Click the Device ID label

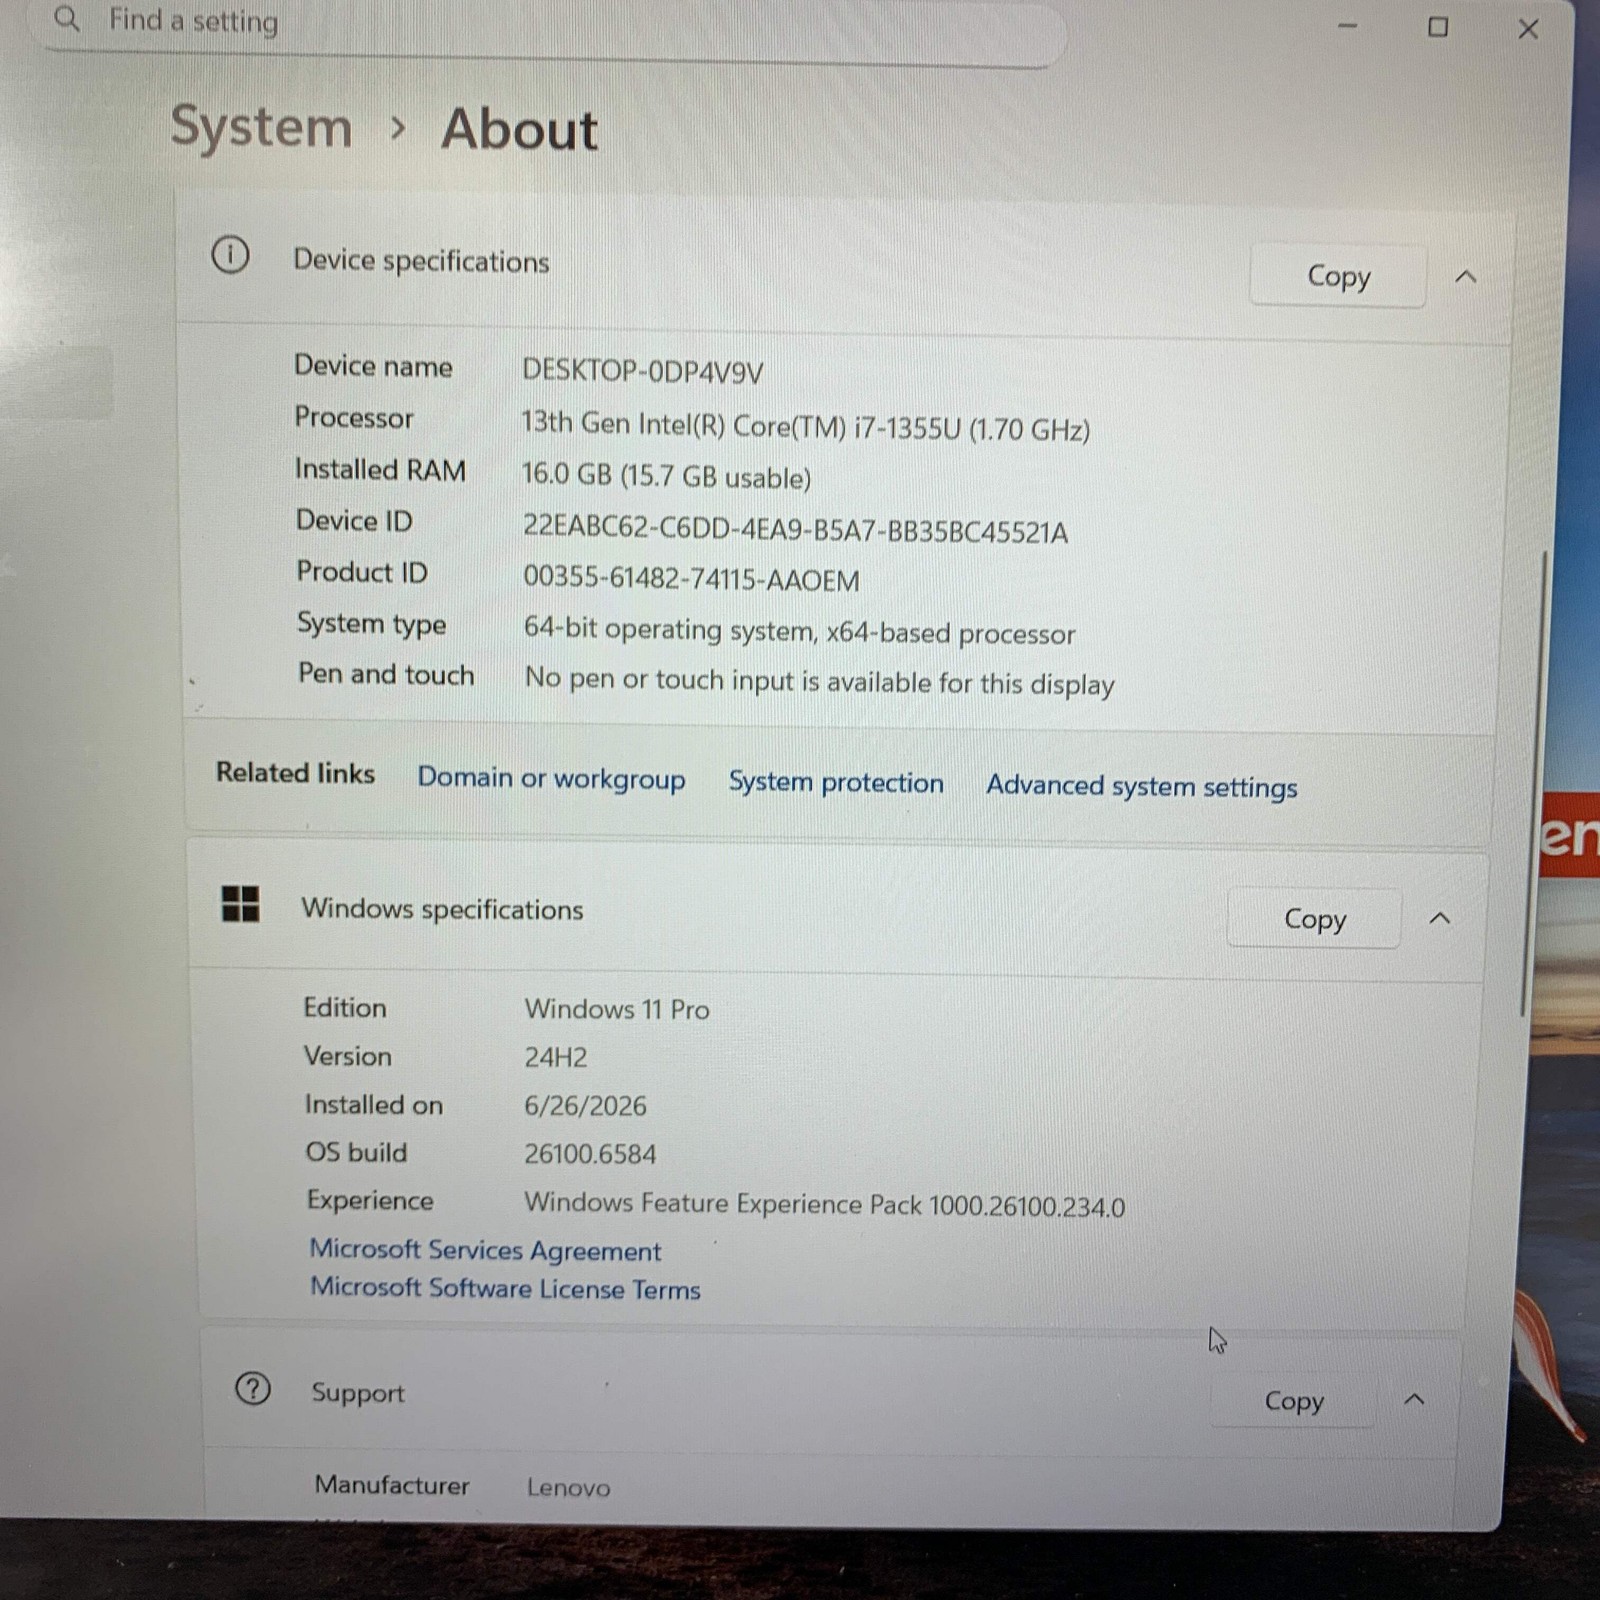pos(353,520)
